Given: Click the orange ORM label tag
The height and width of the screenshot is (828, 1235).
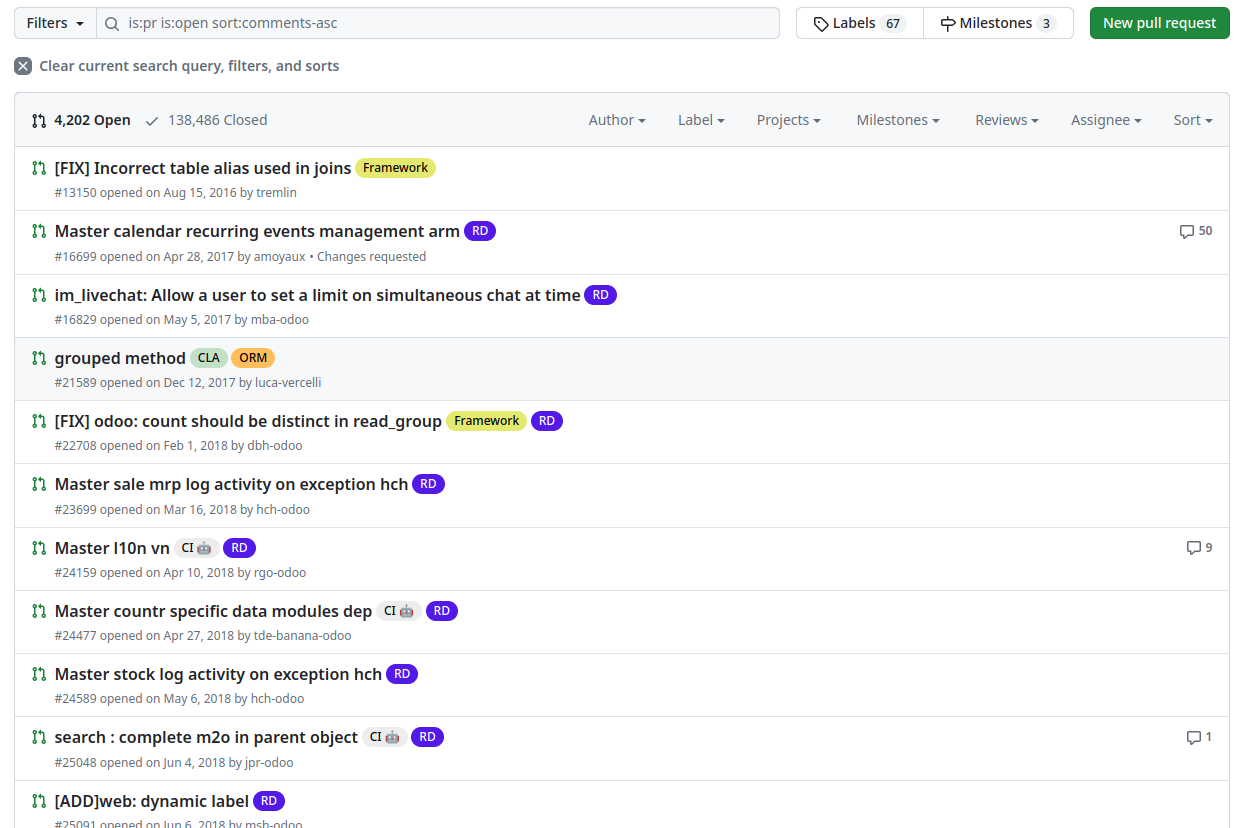Looking at the screenshot, I should [x=253, y=358].
